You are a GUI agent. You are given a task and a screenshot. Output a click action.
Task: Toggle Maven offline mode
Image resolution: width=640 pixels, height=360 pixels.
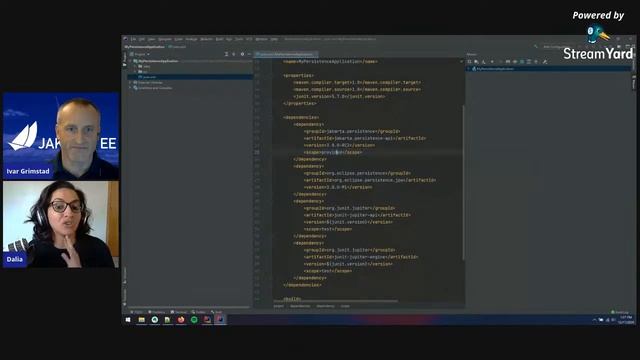pyautogui.click(x=515, y=62)
